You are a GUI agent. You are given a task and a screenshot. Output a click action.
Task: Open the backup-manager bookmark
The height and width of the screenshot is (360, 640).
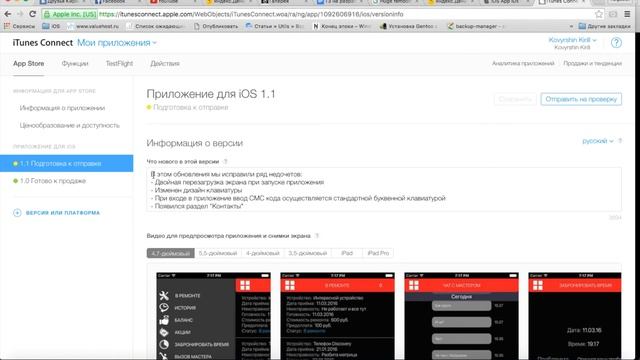(x=476, y=26)
